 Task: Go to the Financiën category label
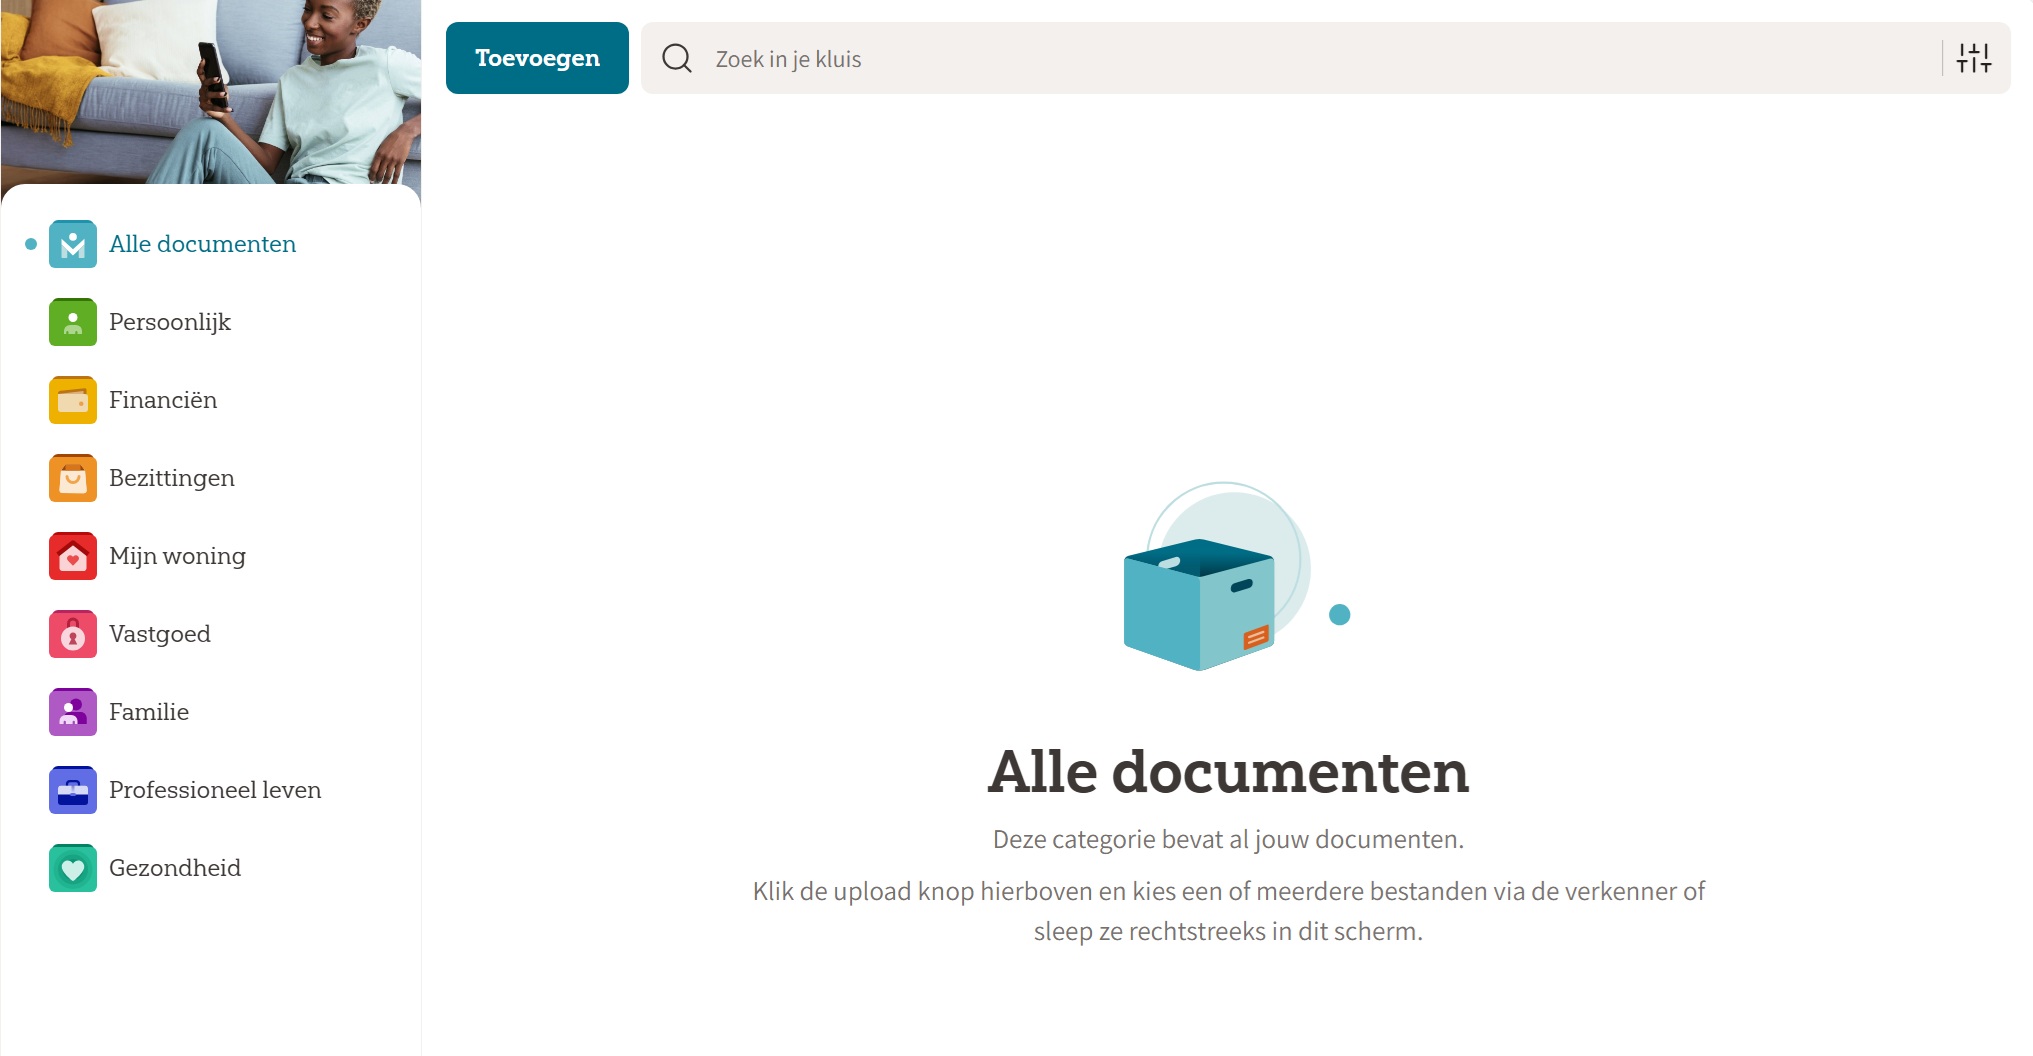[163, 400]
